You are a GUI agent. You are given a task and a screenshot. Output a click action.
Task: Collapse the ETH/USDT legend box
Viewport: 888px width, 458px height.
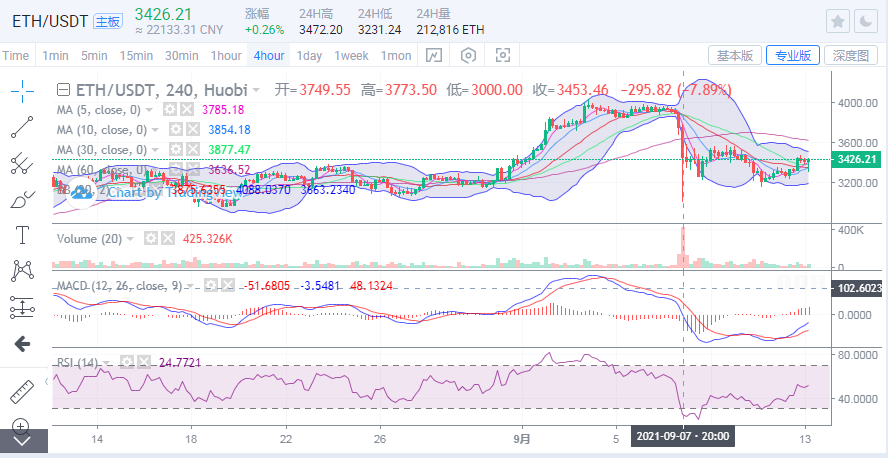(x=62, y=90)
